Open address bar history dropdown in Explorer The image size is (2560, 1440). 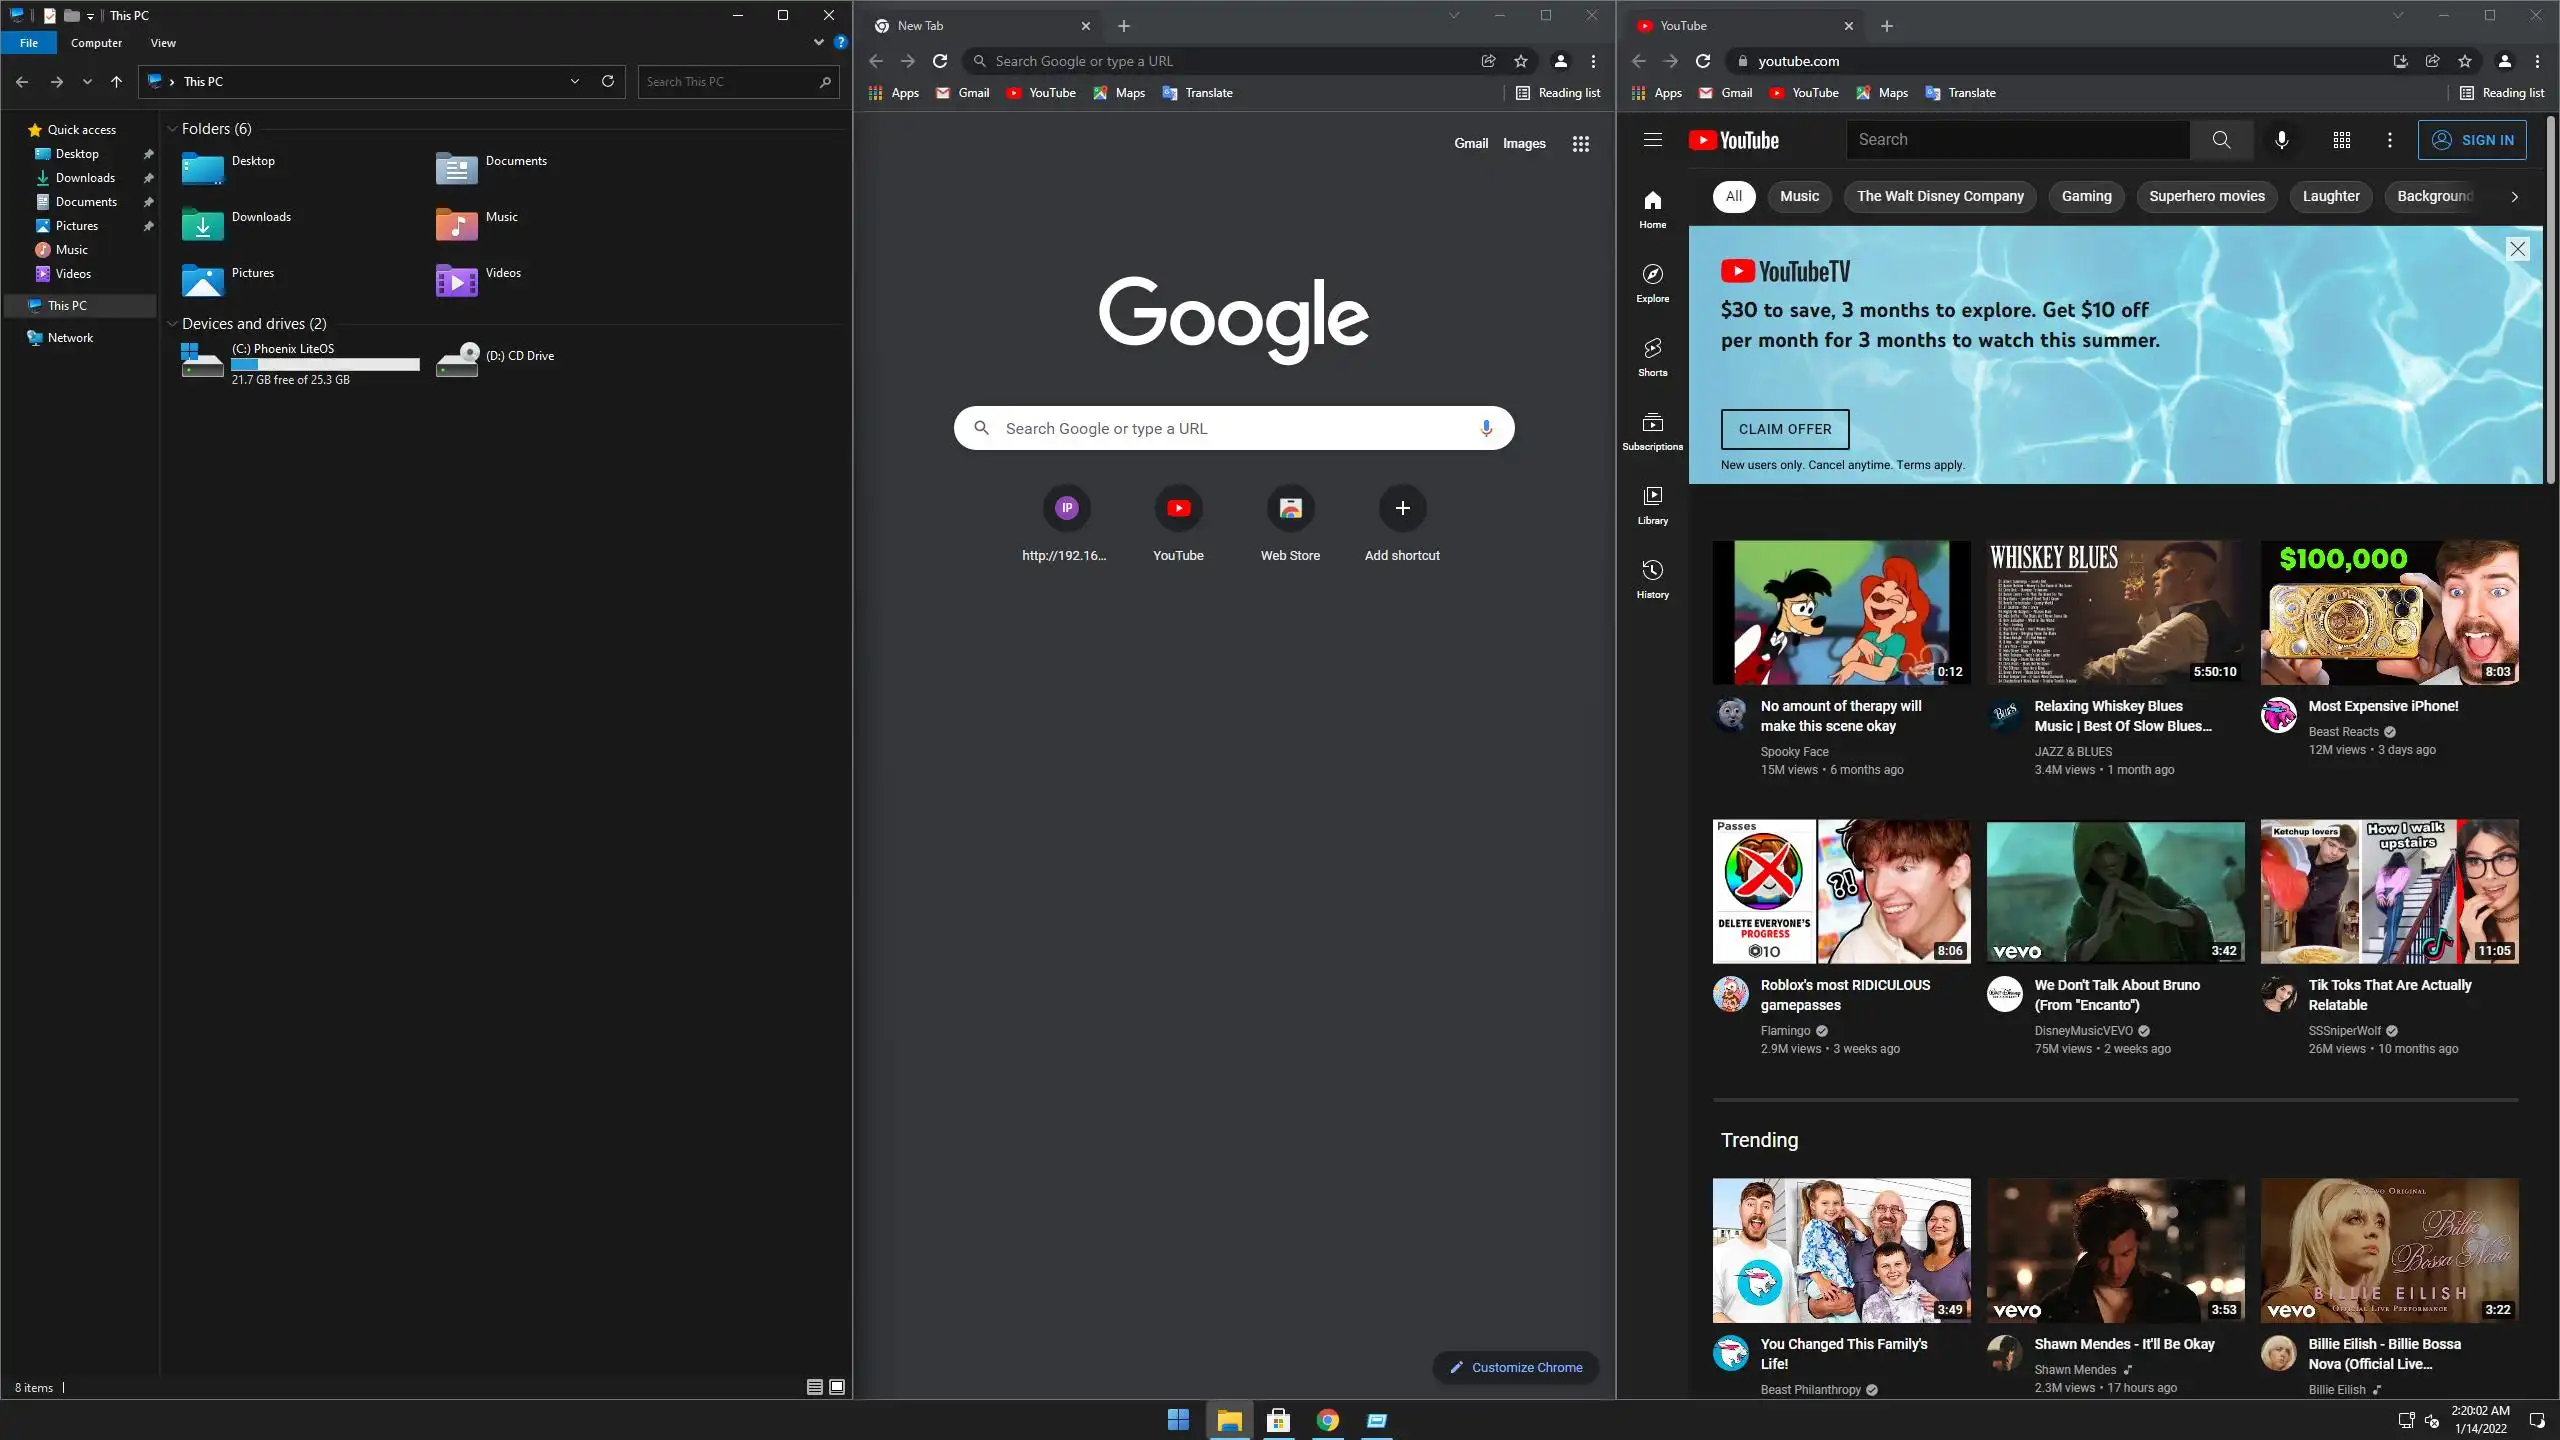pos(575,81)
